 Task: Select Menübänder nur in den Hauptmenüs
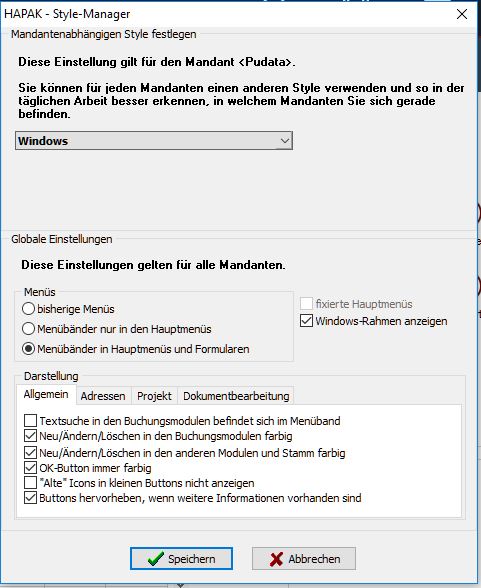28,329
